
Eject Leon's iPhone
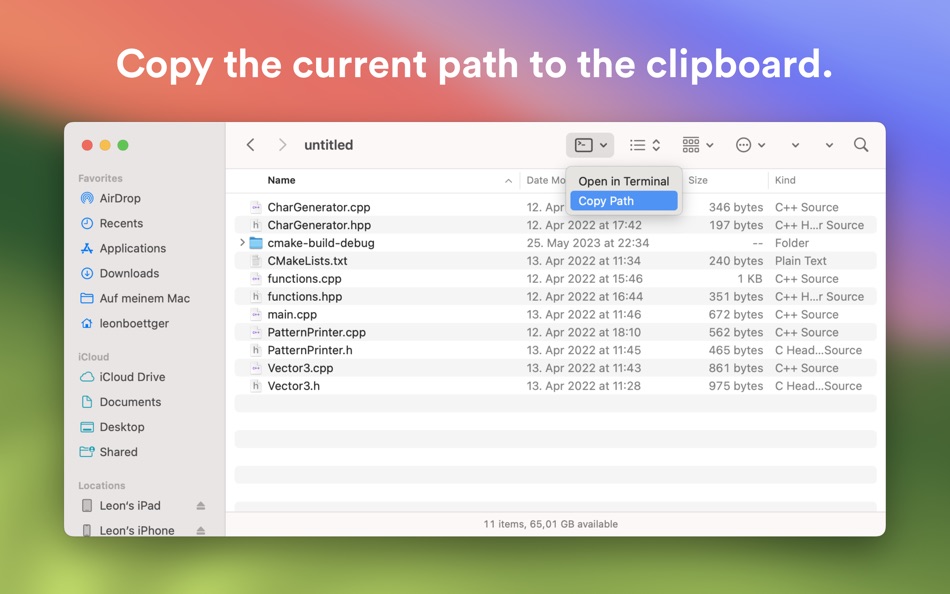(x=201, y=530)
